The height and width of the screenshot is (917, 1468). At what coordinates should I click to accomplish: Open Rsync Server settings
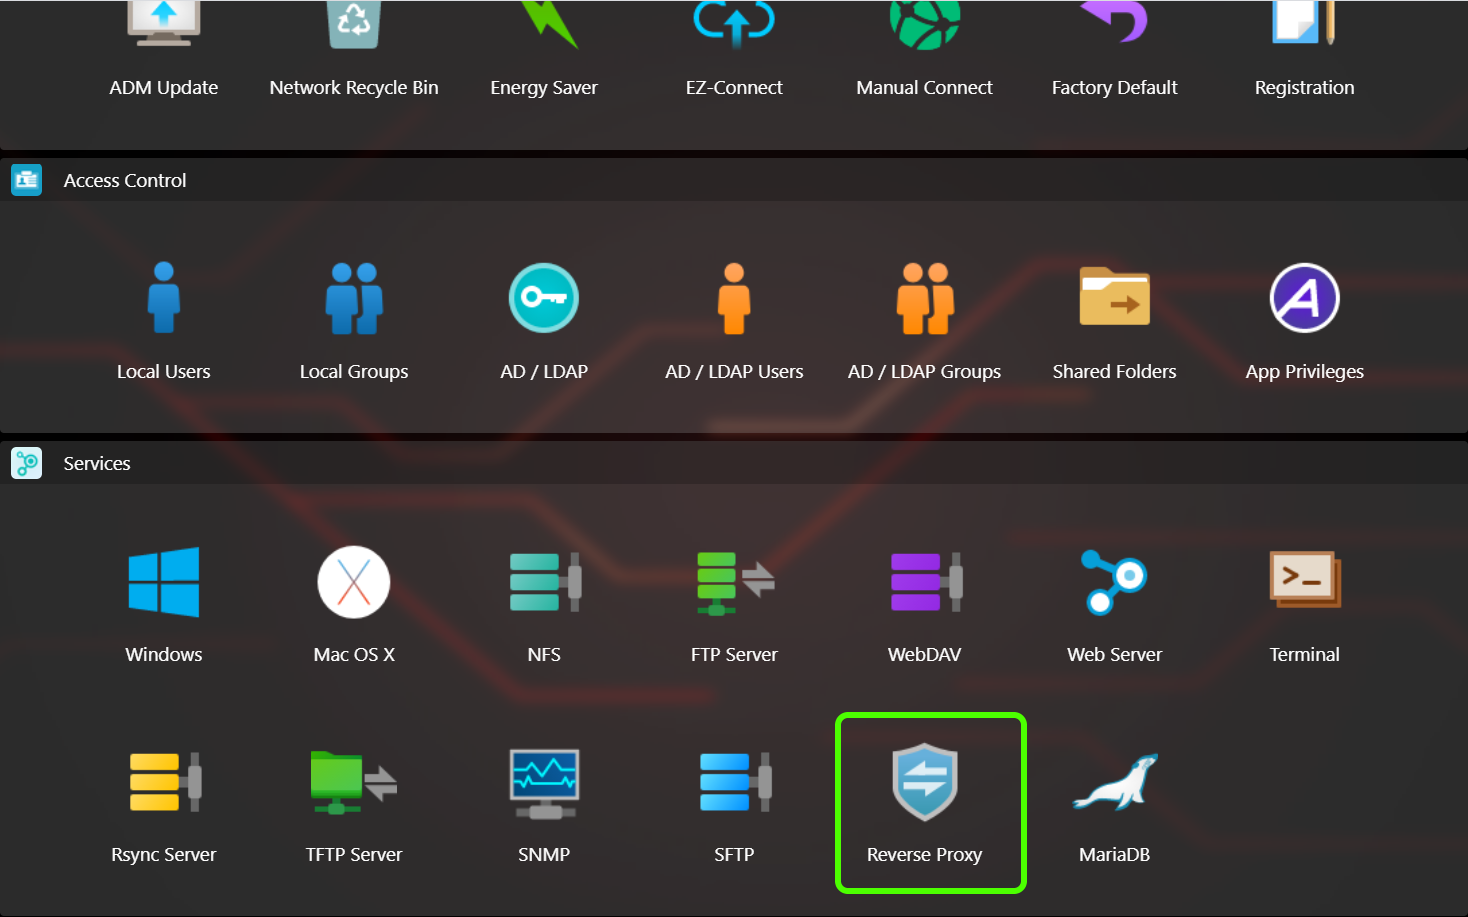(164, 806)
